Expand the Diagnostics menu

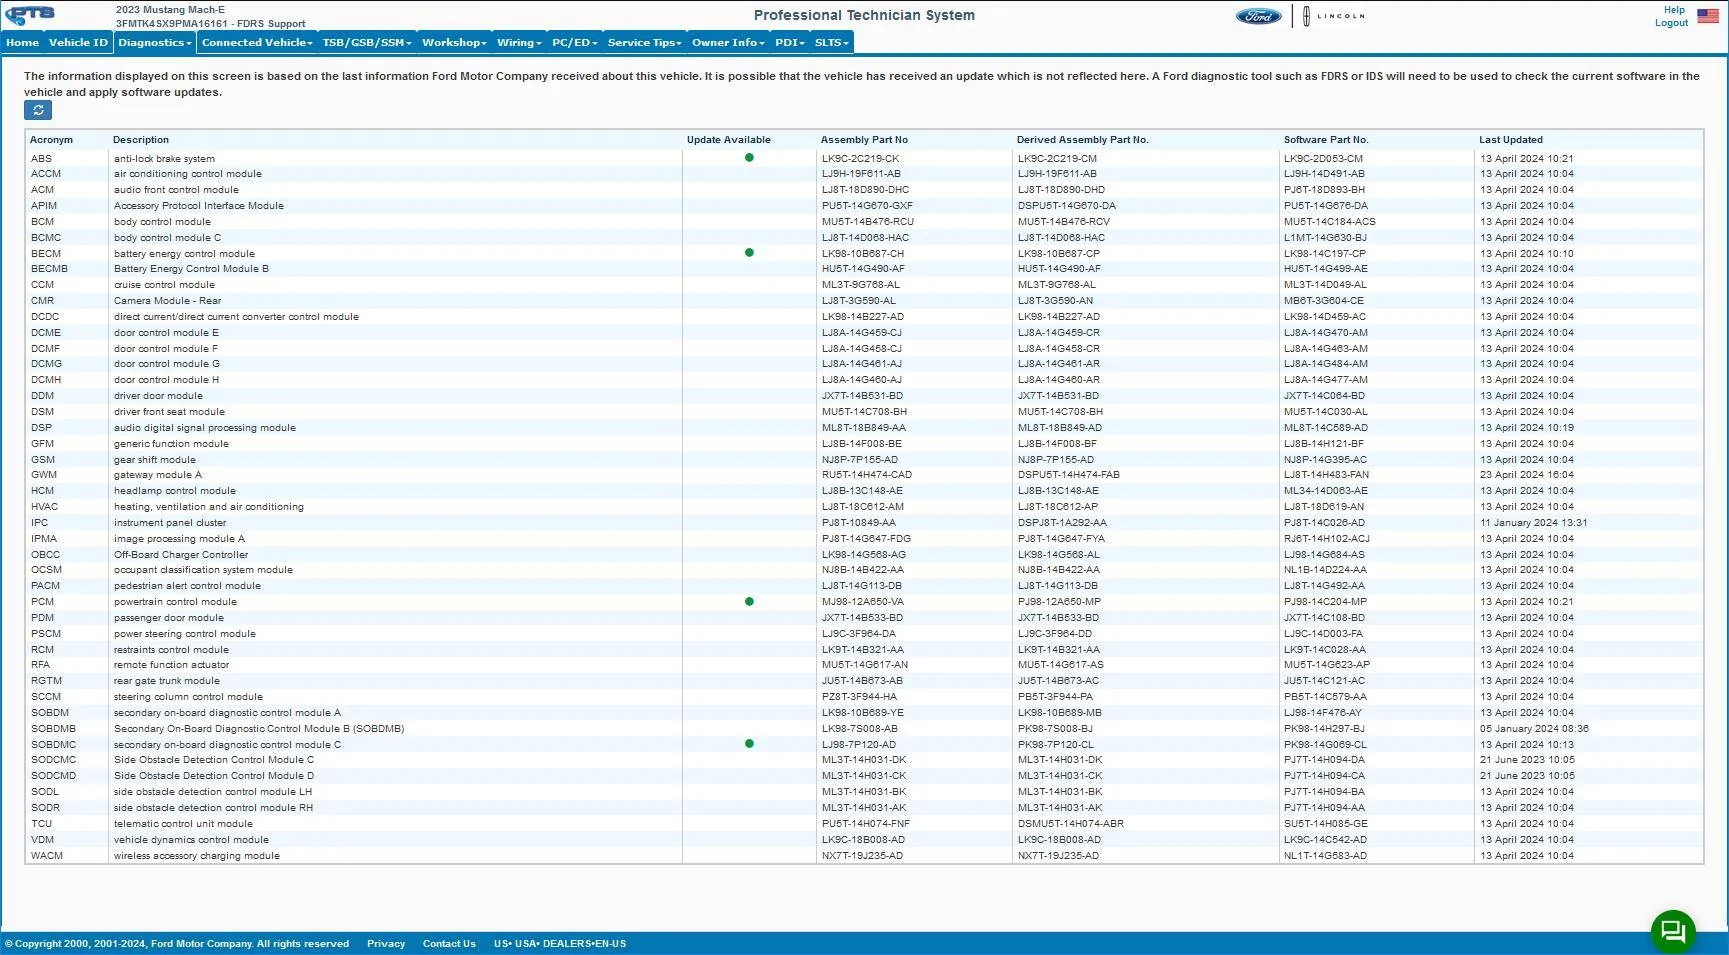point(154,43)
